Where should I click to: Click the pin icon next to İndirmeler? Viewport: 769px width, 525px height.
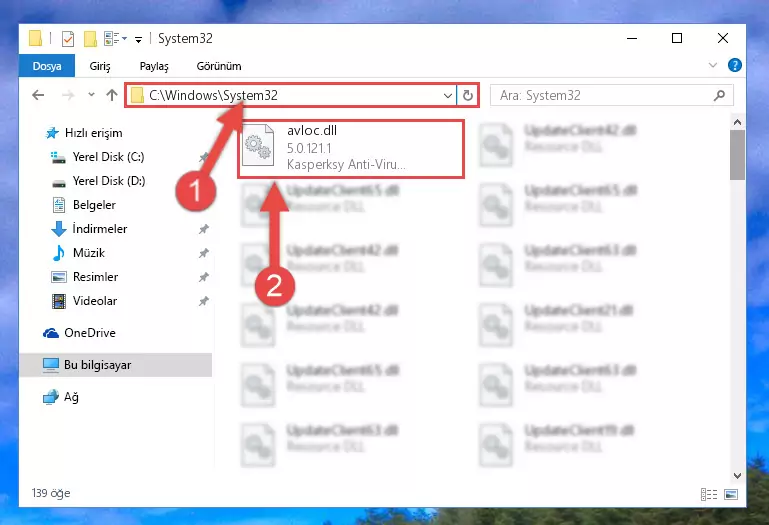coord(204,229)
